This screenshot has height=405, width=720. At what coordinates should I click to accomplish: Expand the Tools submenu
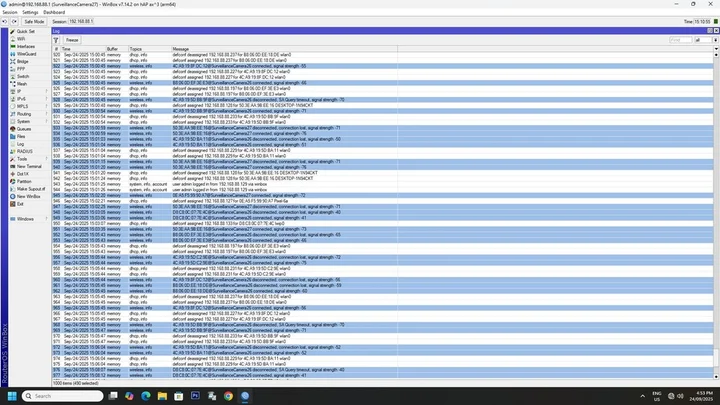tap(46, 159)
